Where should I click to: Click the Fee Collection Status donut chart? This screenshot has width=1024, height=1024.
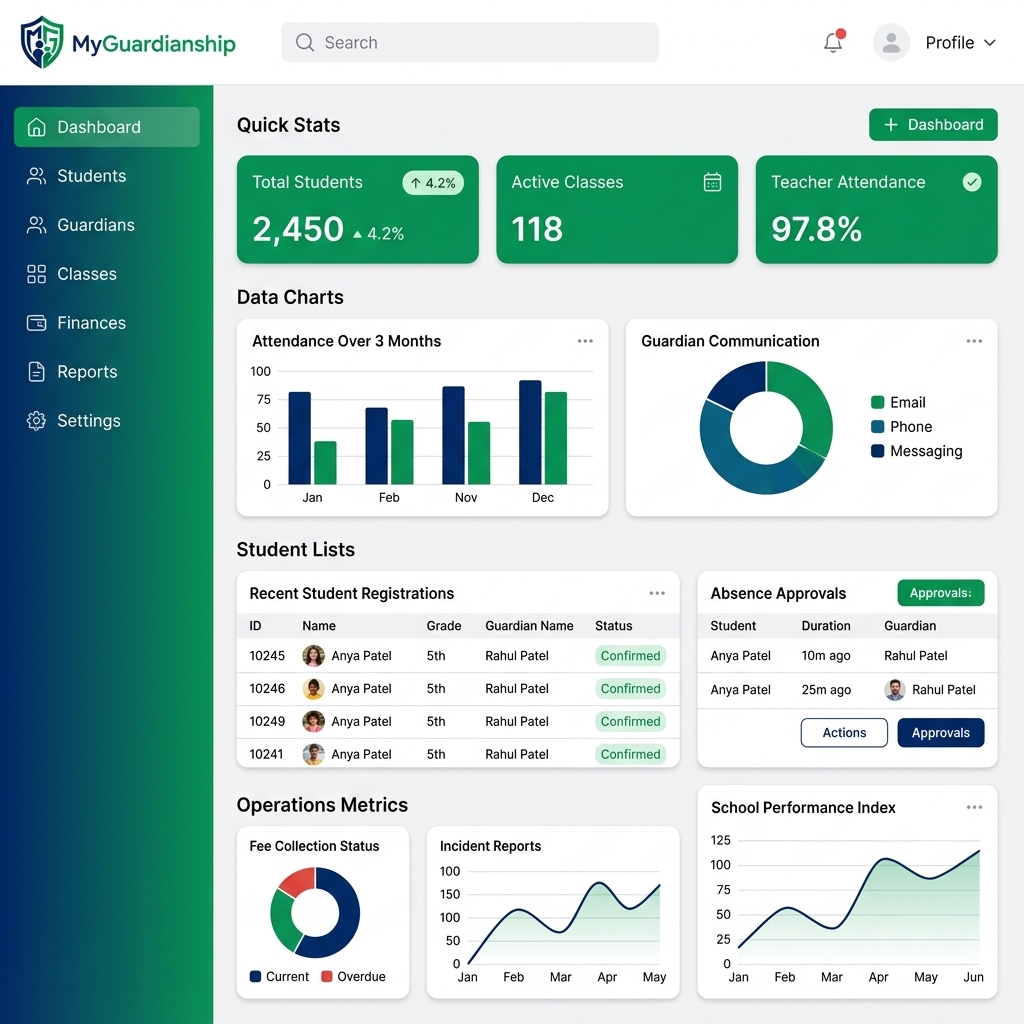click(315, 912)
